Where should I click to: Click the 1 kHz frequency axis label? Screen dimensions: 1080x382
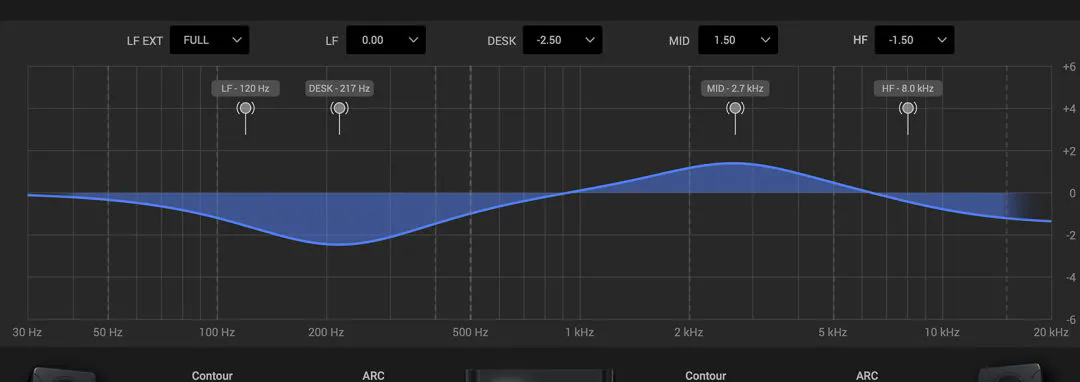click(579, 332)
